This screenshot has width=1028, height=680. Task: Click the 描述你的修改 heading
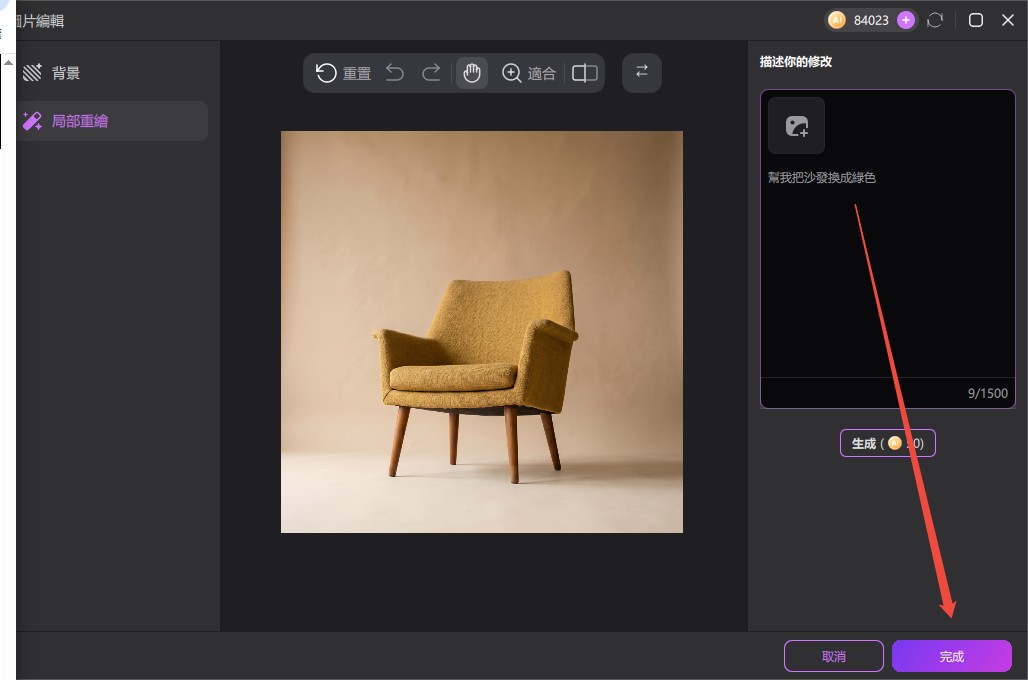click(795, 62)
